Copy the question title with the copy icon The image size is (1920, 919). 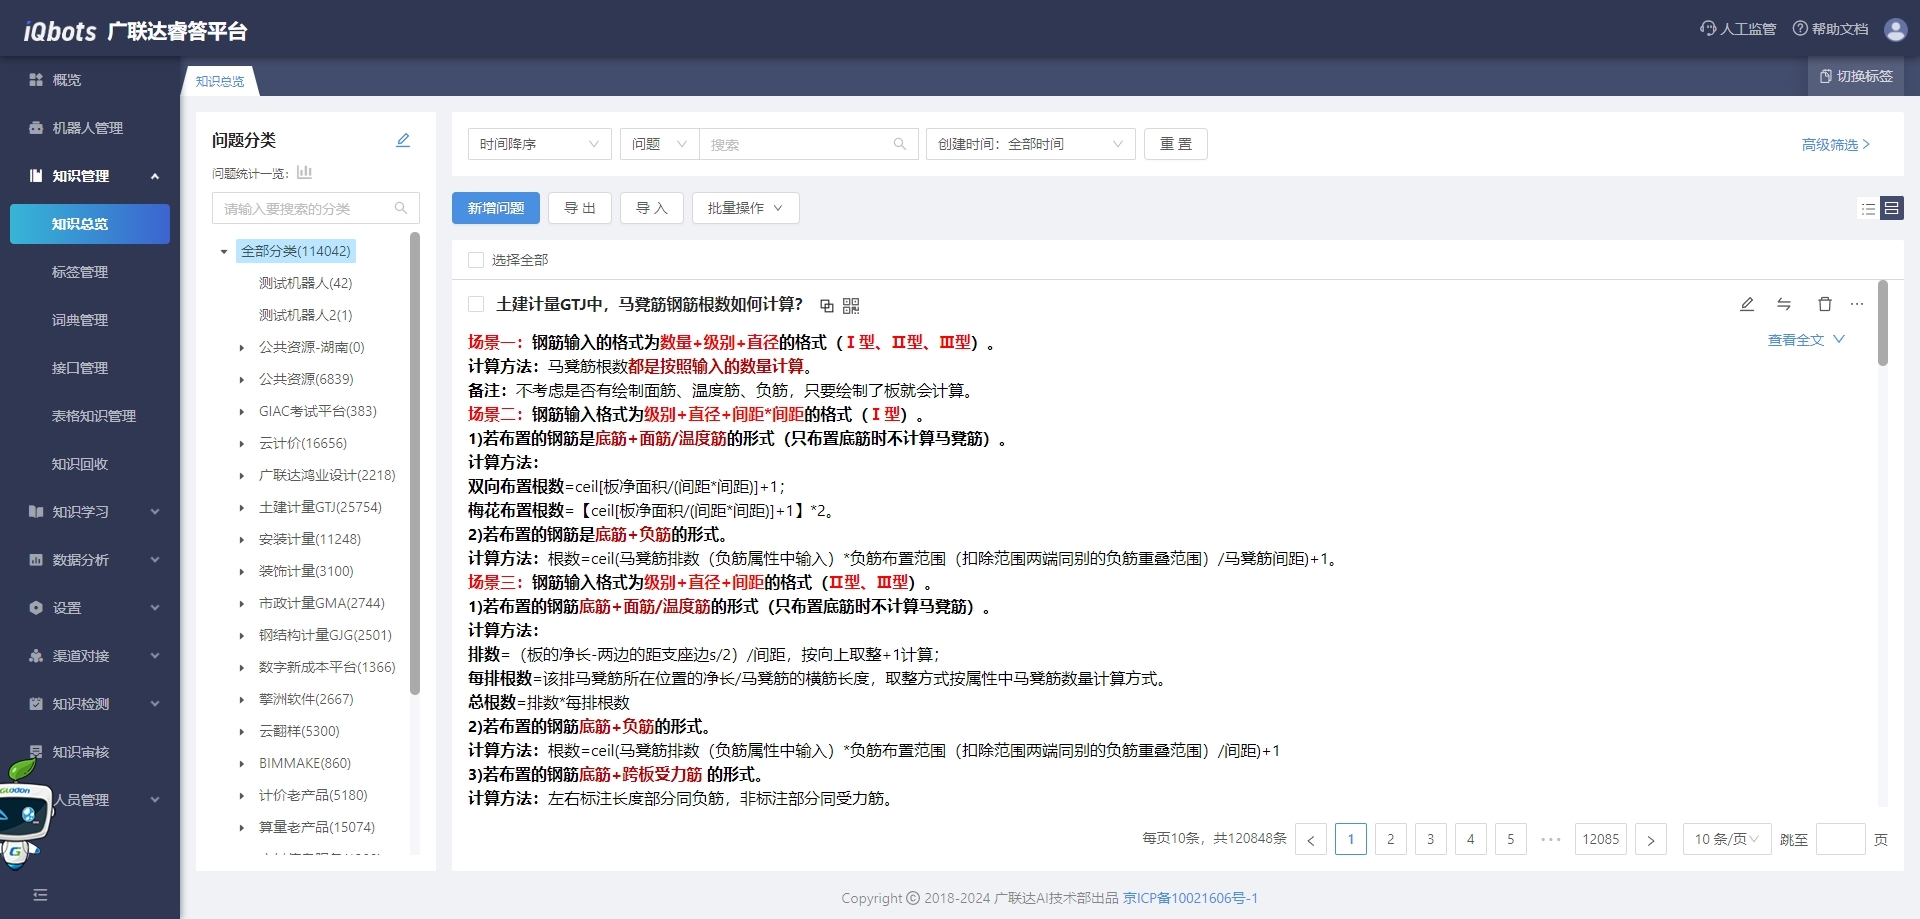(827, 305)
